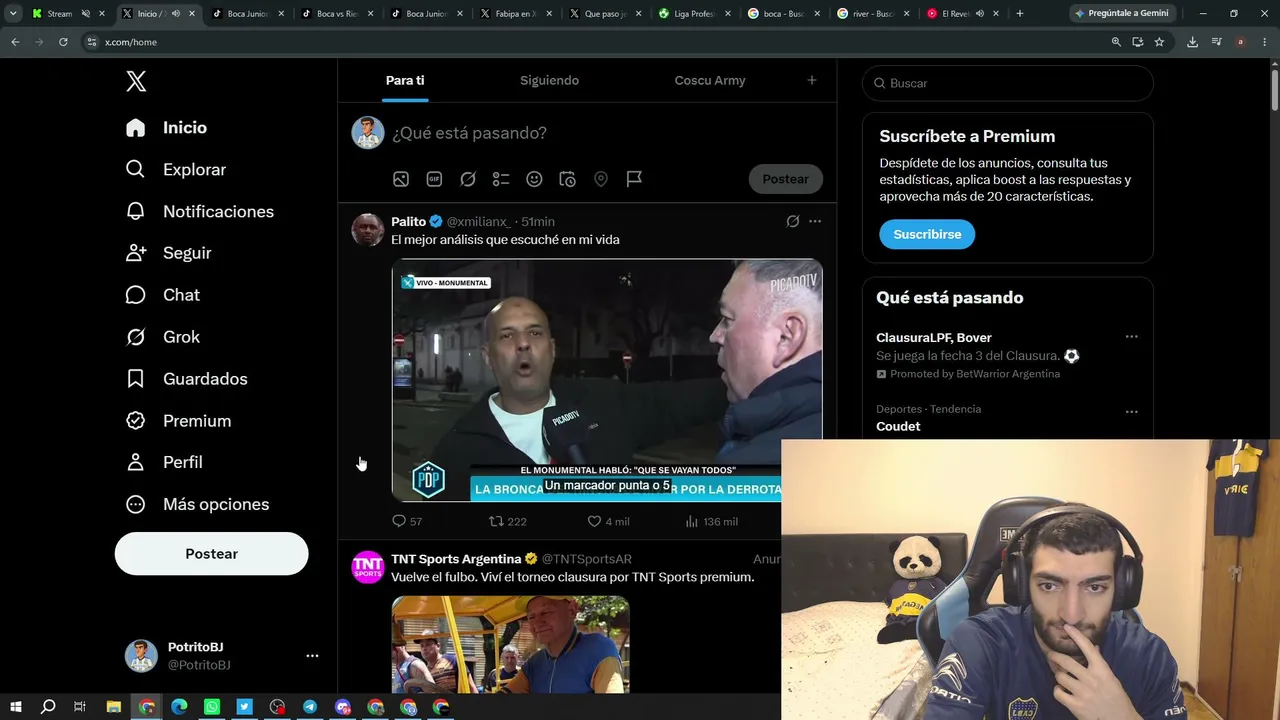
Task: Open Premium from the sidebar
Action: click(x=178, y=421)
